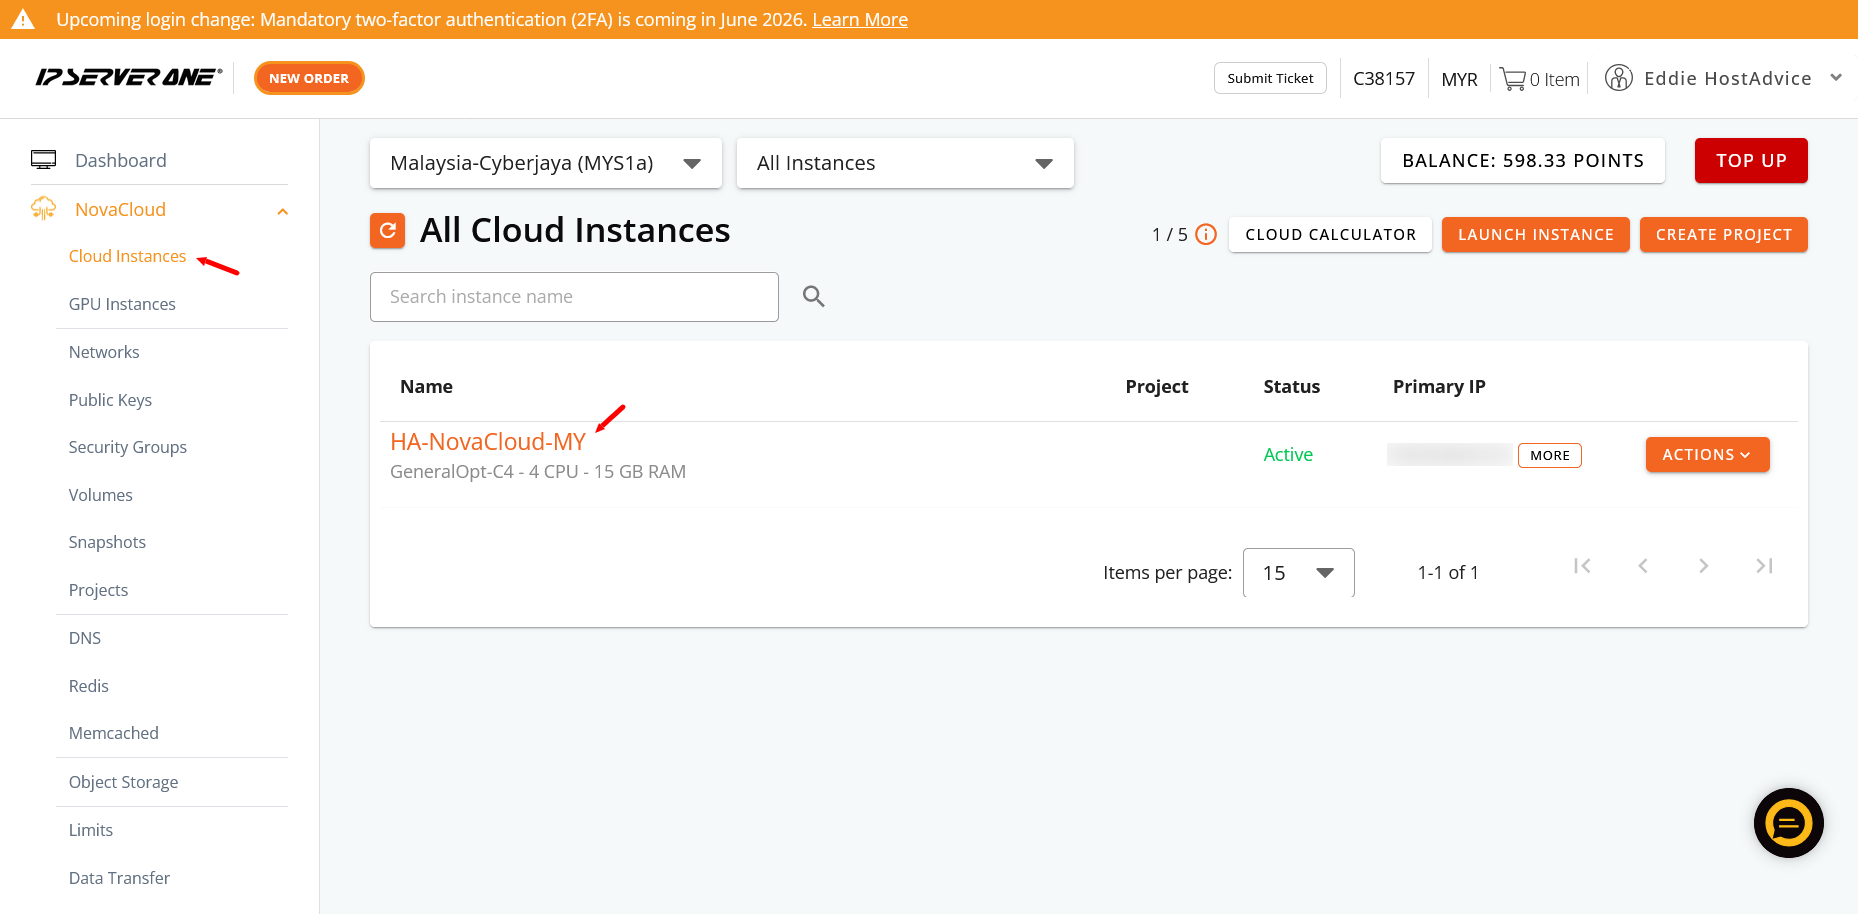Viewport: 1858px width, 915px height.
Task: Open the live chat bubble
Action: (1789, 823)
